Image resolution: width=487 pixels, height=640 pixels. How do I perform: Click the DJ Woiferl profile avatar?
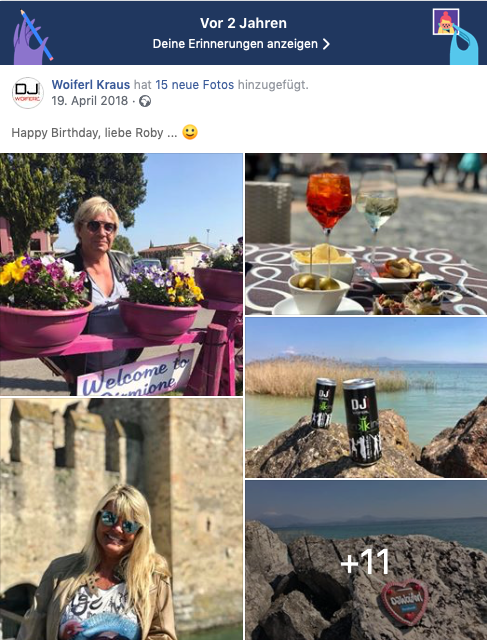click(28, 93)
